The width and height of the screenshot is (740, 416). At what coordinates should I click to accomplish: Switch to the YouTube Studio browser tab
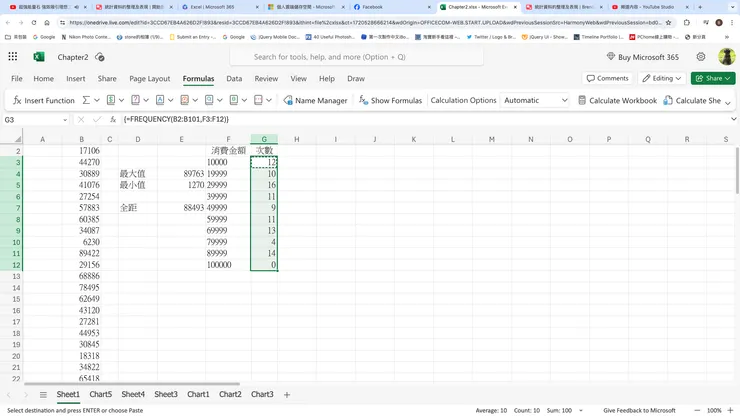point(650,7)
